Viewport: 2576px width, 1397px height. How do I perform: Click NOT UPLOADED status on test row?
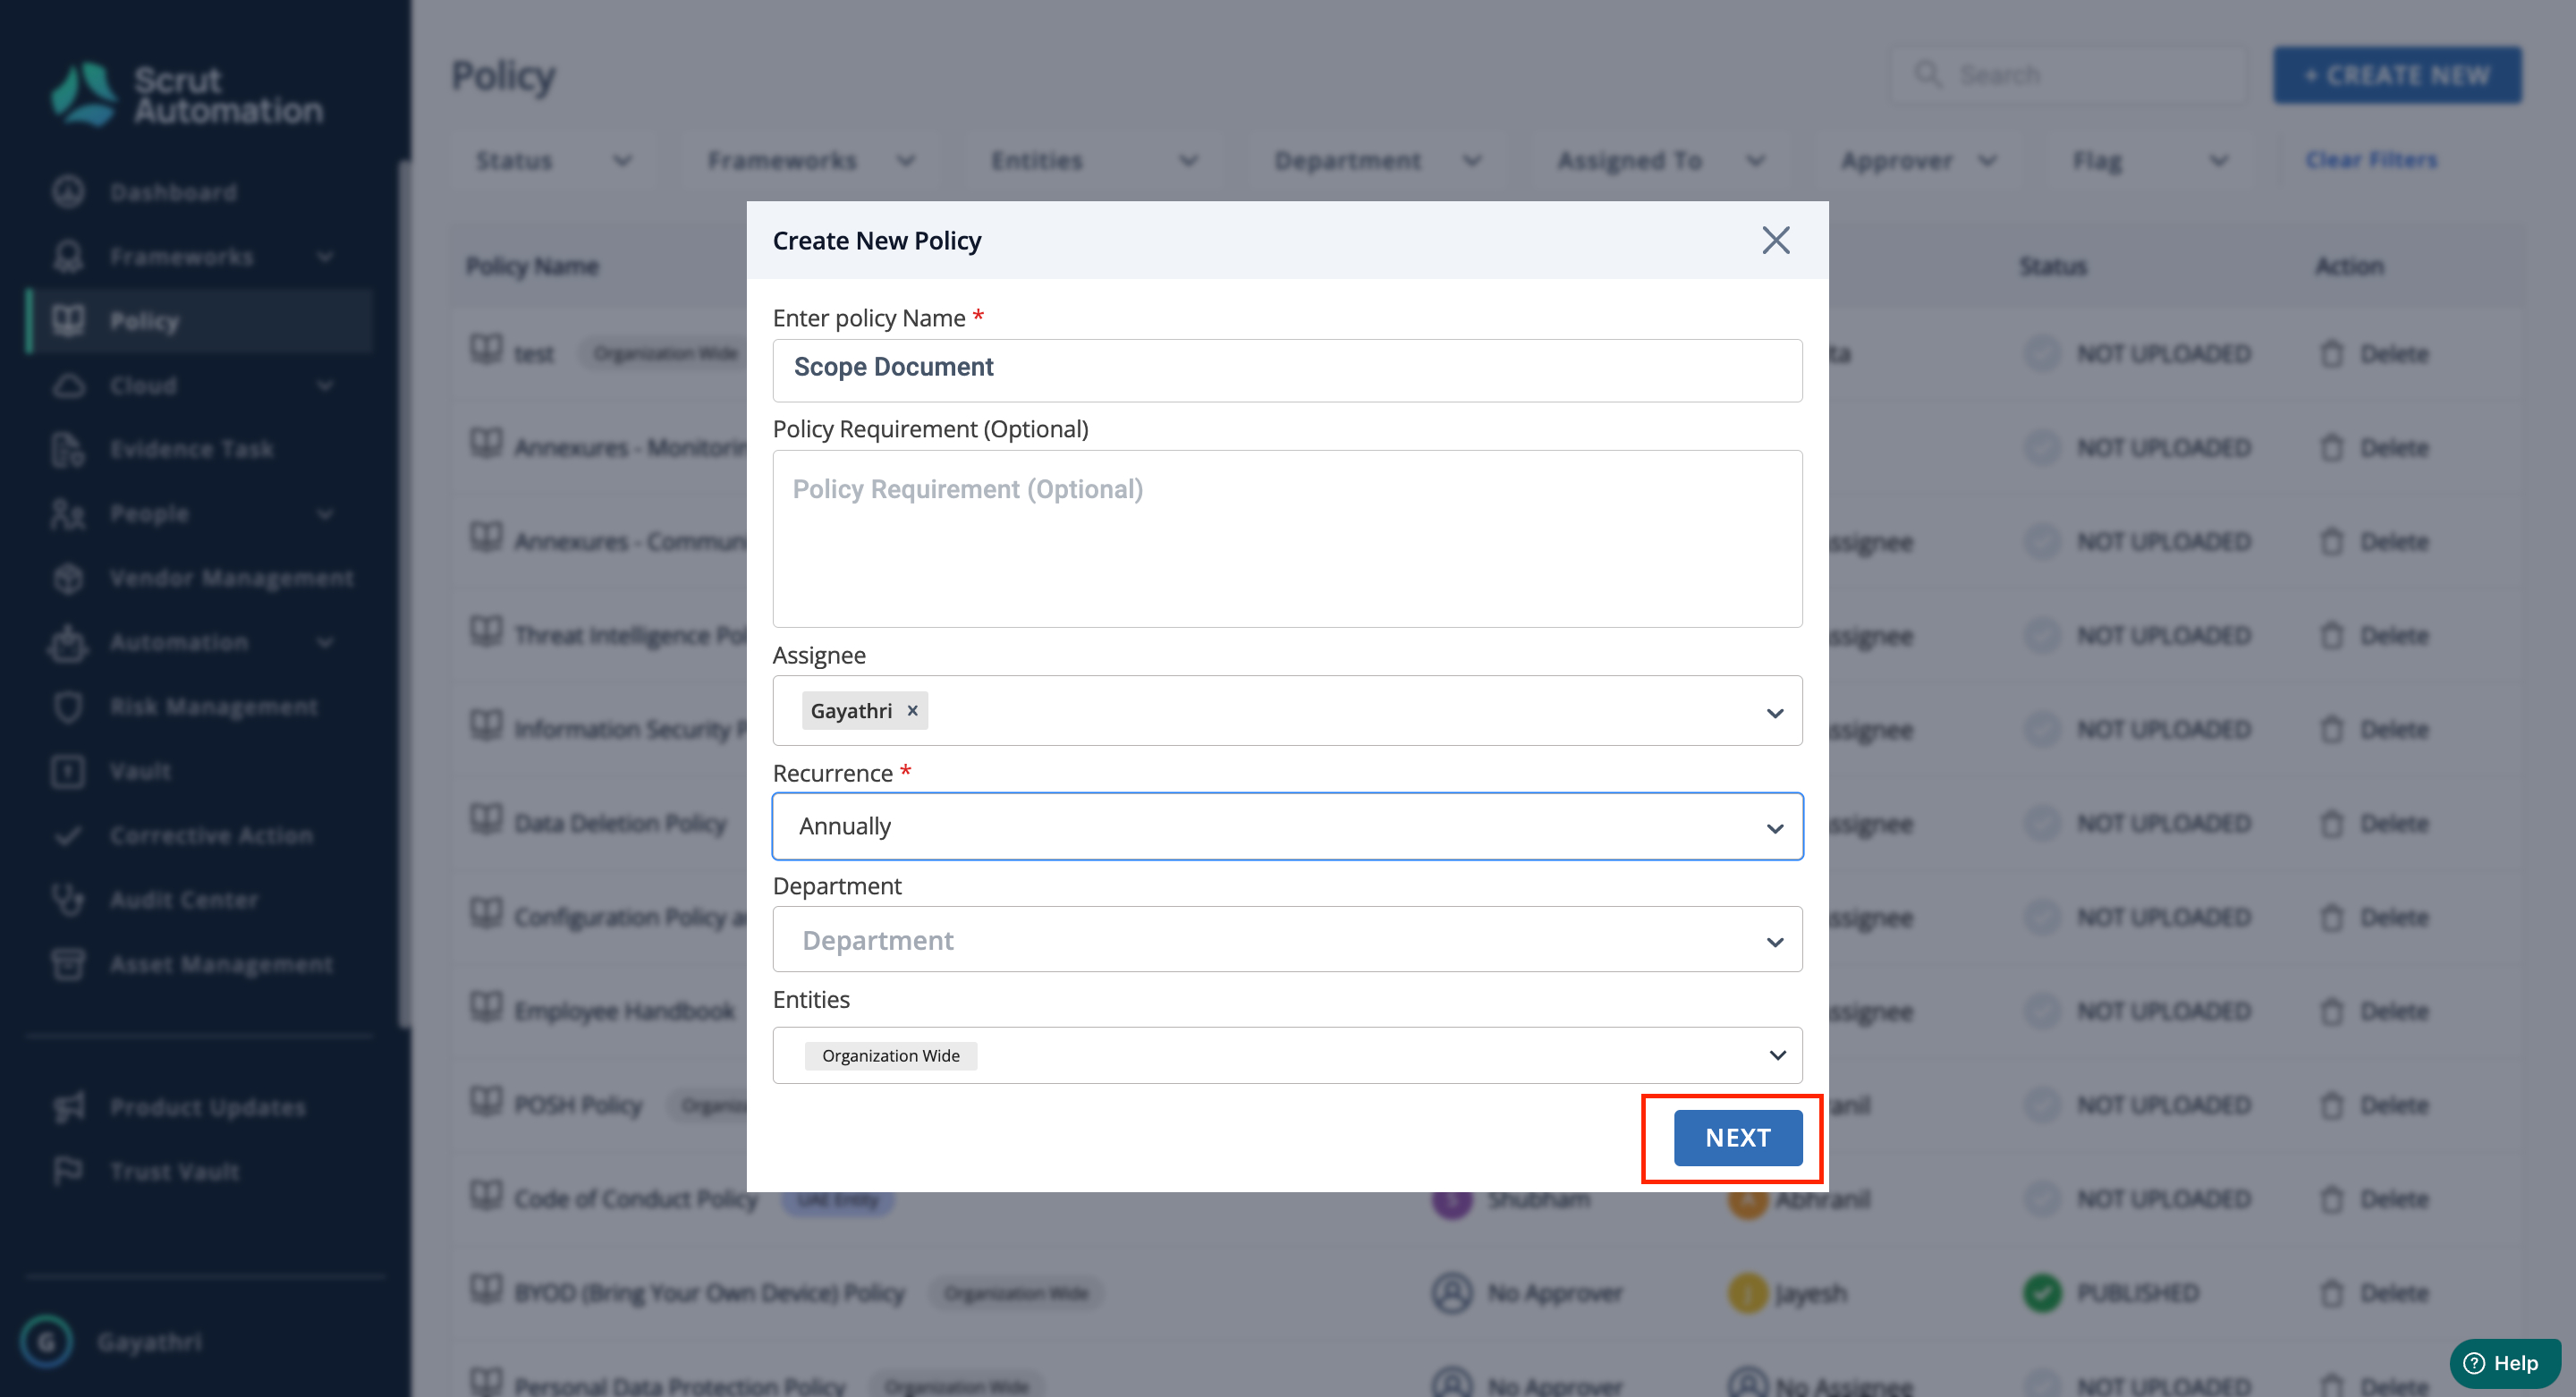(x=2164, y=353)
